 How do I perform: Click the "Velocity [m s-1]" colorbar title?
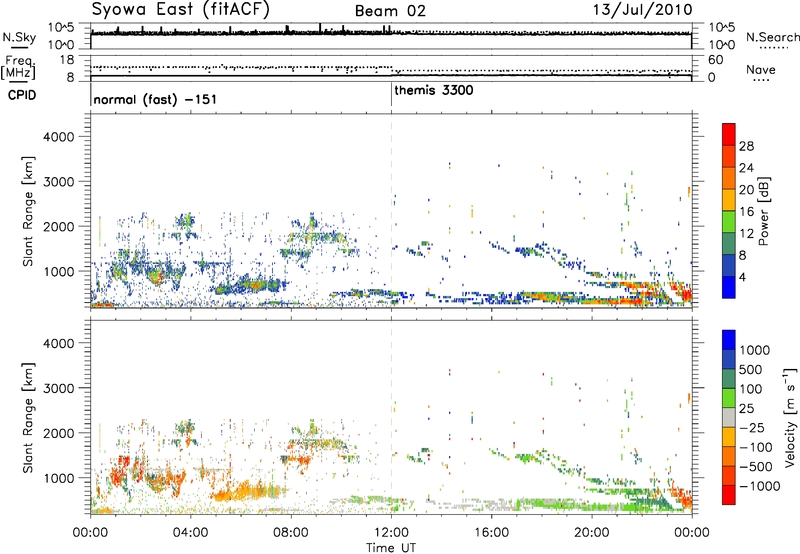[790, 417]
